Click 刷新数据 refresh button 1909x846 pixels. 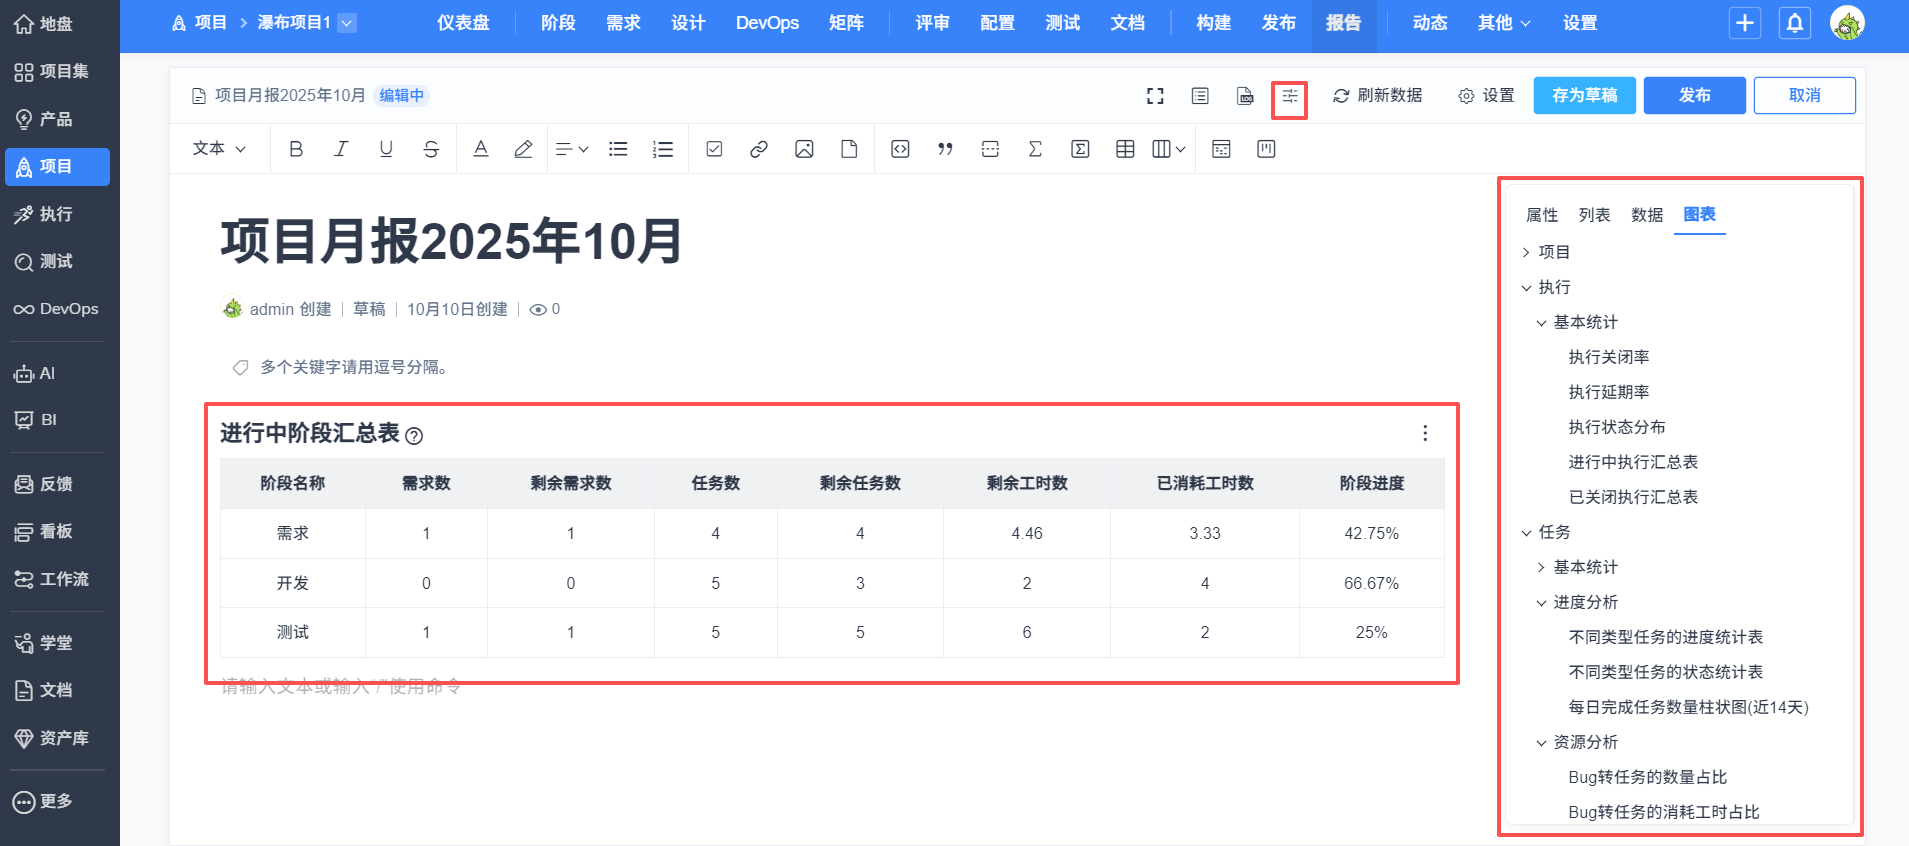point(1377,96)
